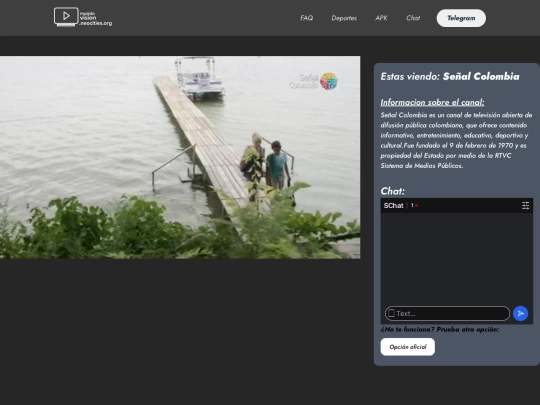The height and width of the screenshot is (405, 540).
Task: Click the Señal Colombia video player
Action: pos(180,157)
